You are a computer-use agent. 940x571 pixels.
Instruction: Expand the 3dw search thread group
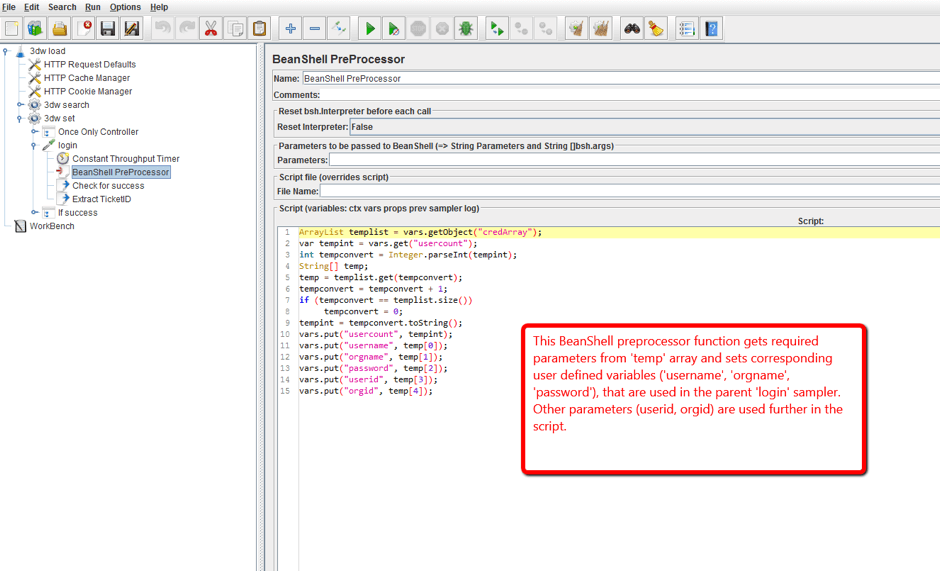20,105
